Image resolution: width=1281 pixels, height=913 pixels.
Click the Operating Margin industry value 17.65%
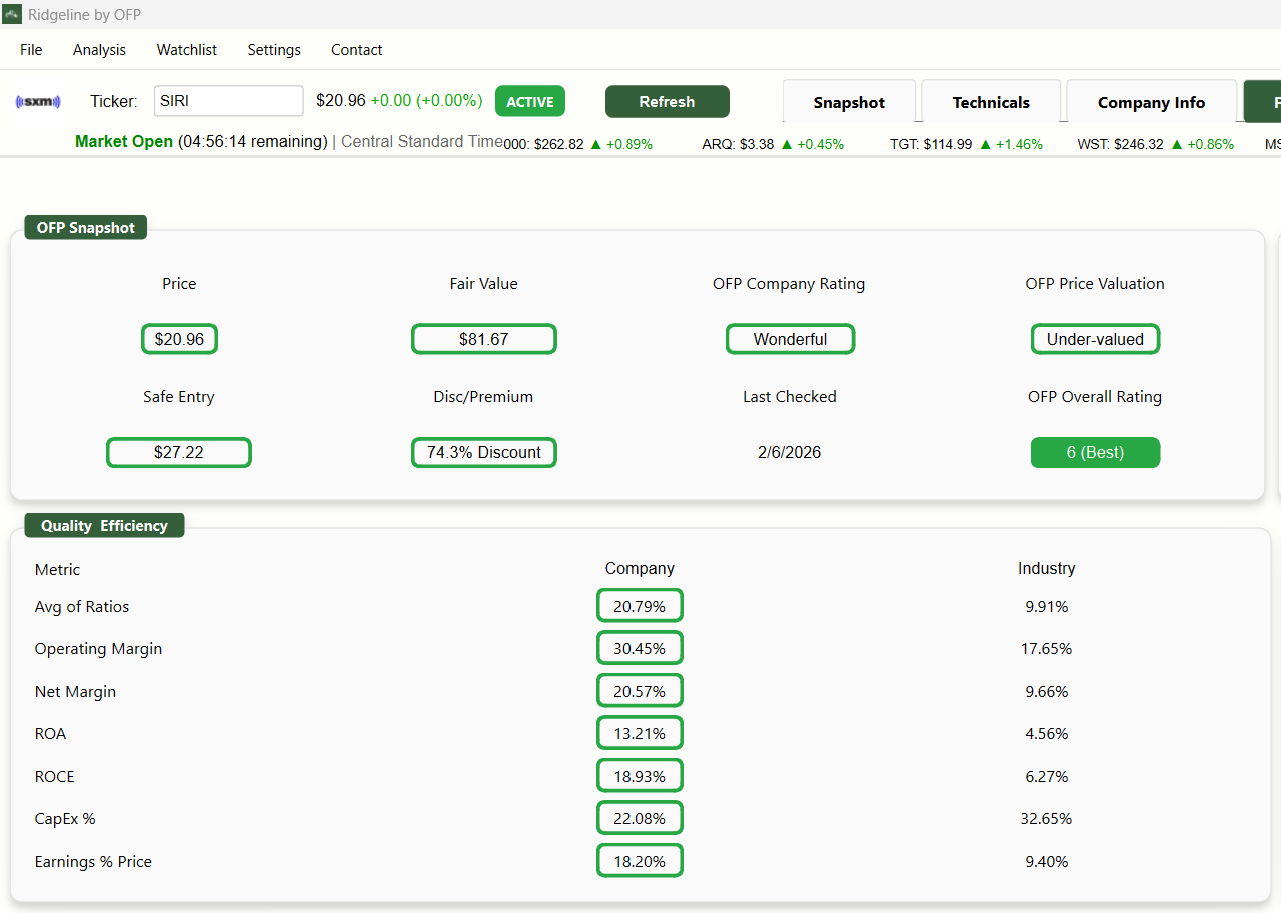pos(1046,648)
